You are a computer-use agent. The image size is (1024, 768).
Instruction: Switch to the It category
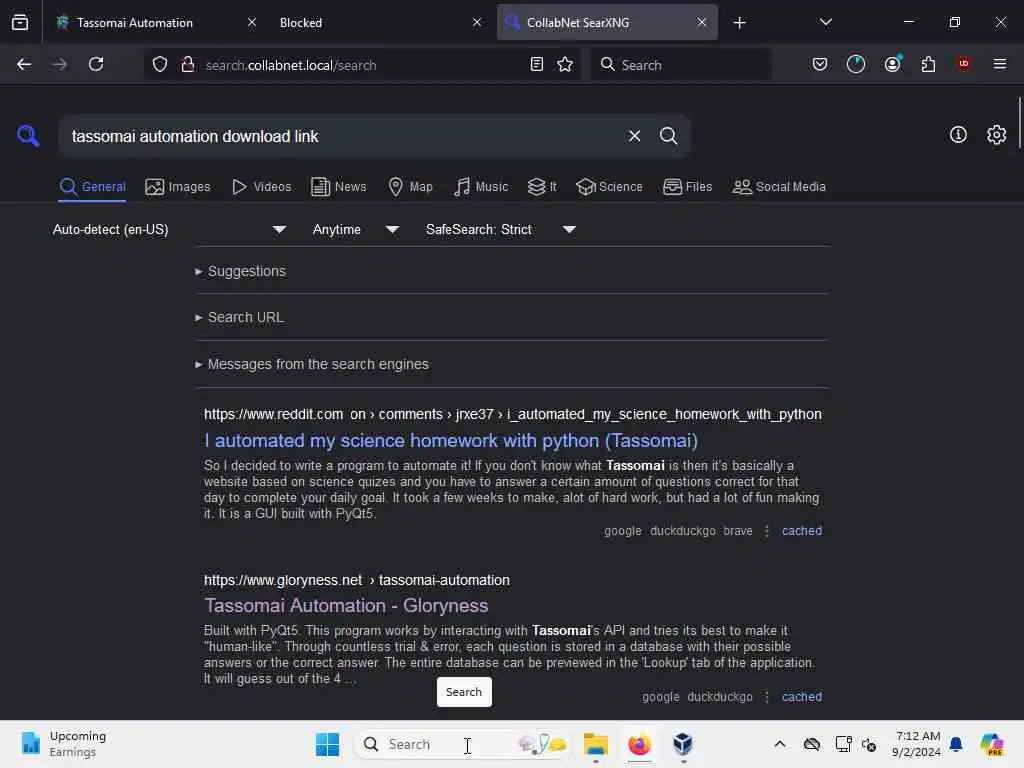click(542, 187)
